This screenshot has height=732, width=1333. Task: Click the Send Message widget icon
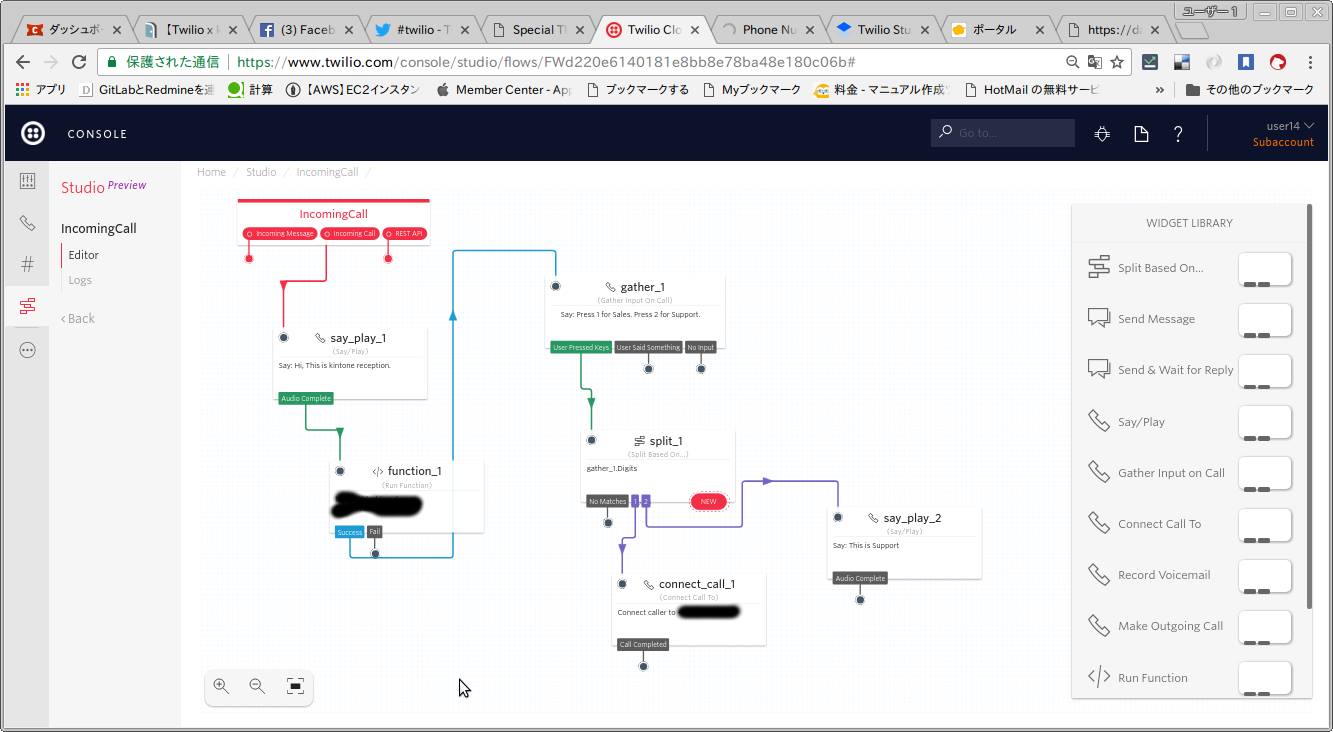[1099, 317]
